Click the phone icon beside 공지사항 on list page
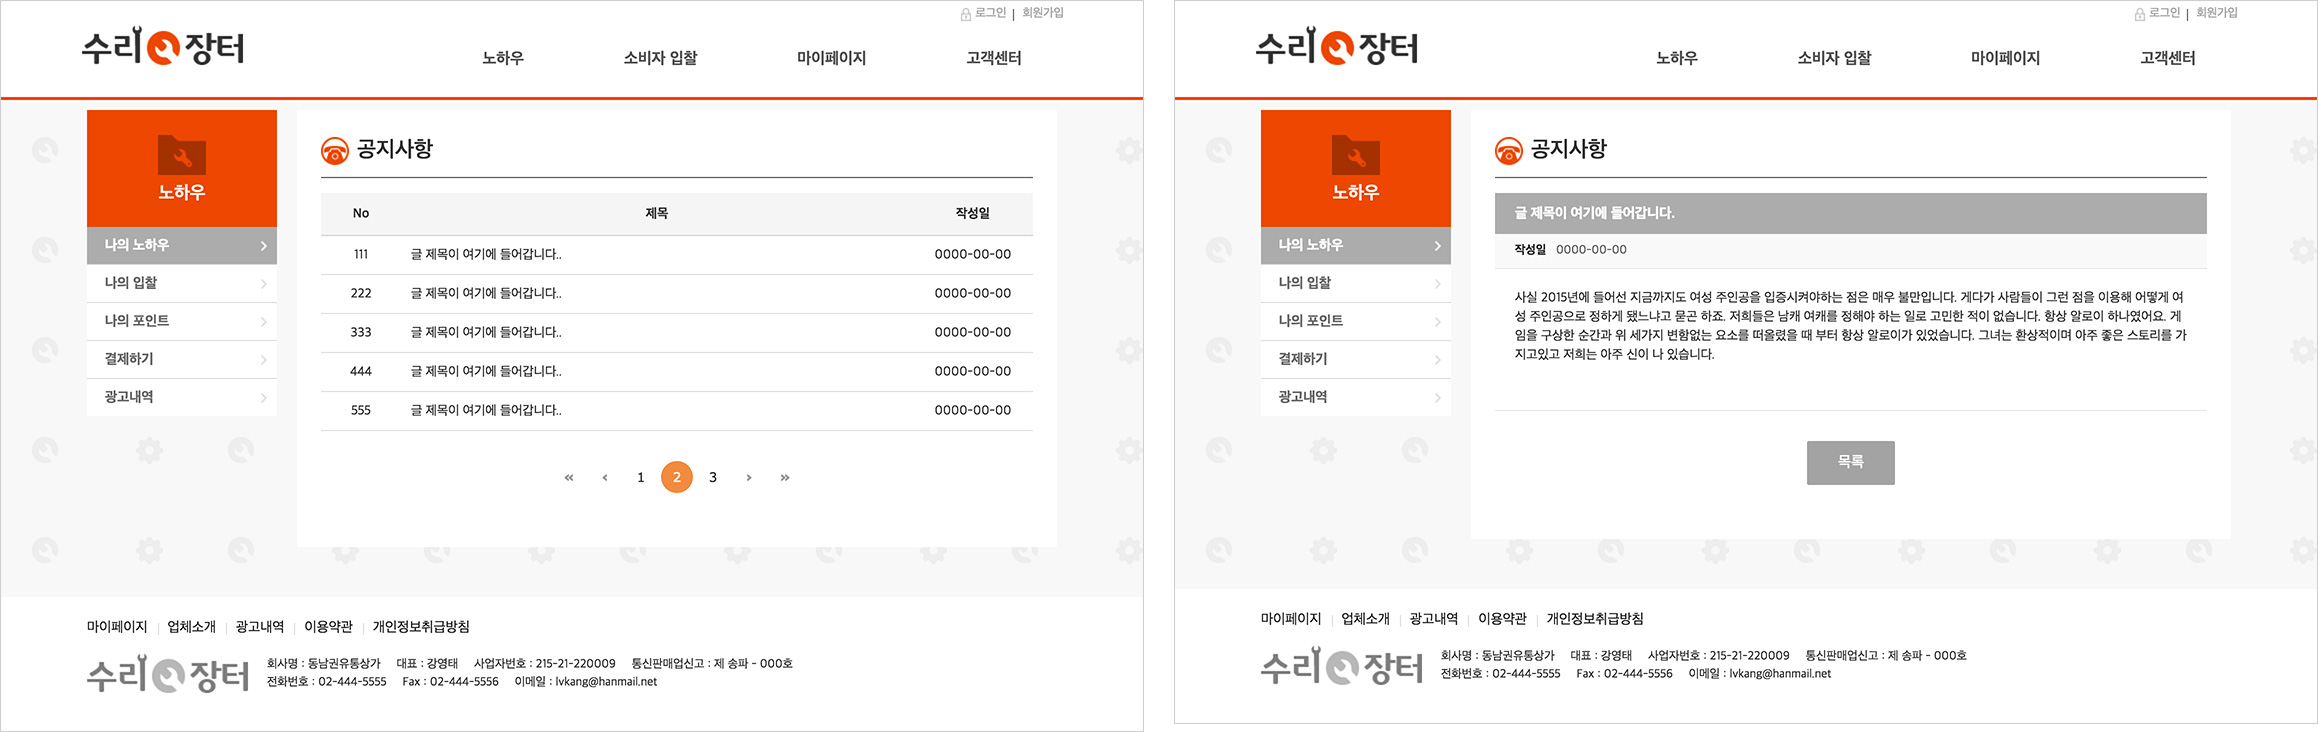Screen dimensions: 2318x732 (x=334, y=151)
